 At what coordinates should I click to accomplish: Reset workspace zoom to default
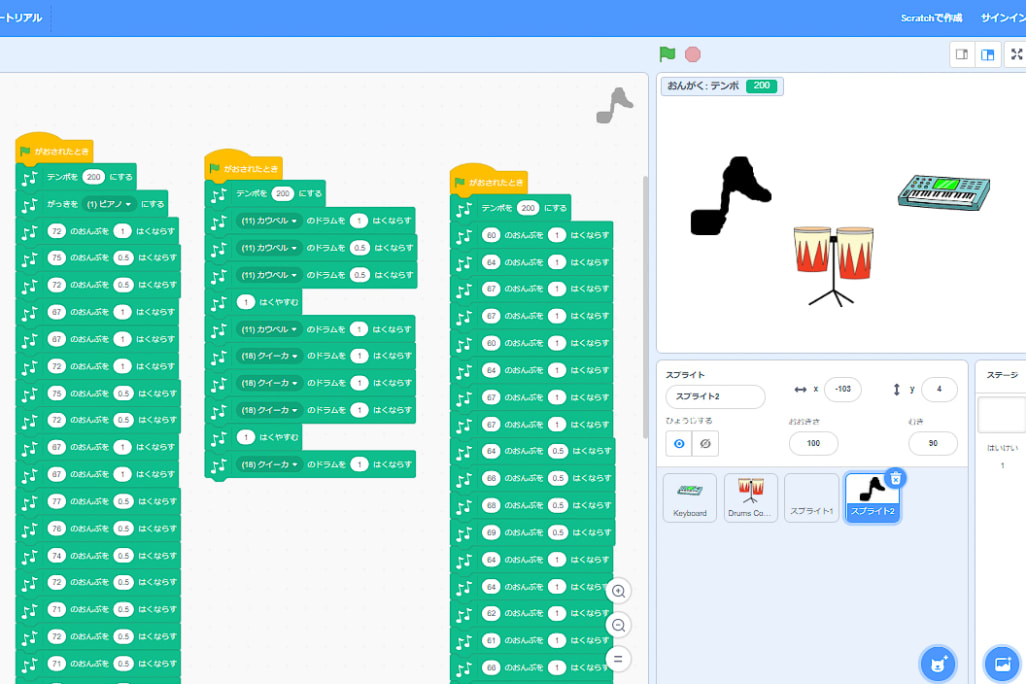click(619, 659)
